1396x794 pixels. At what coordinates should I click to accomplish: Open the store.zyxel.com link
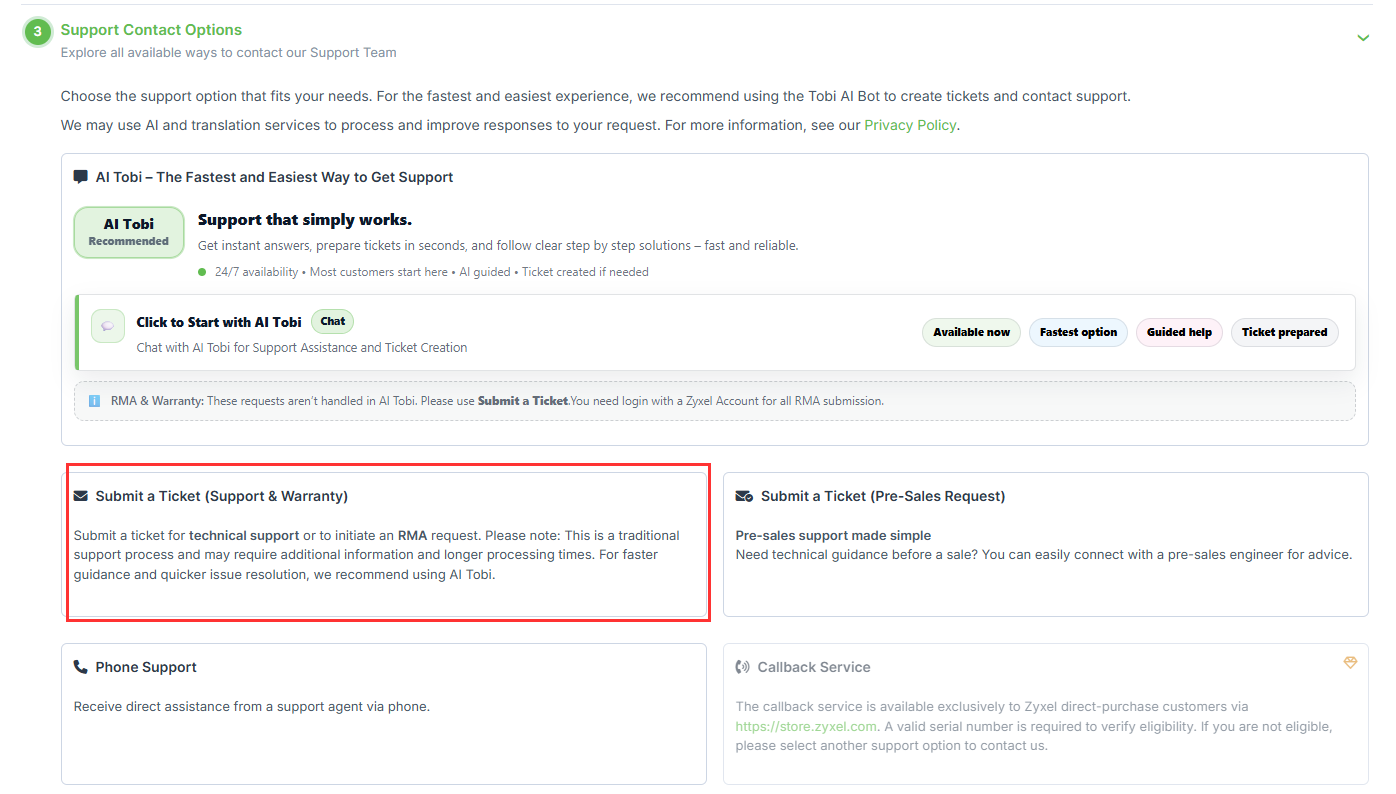[x=806, y=726]
